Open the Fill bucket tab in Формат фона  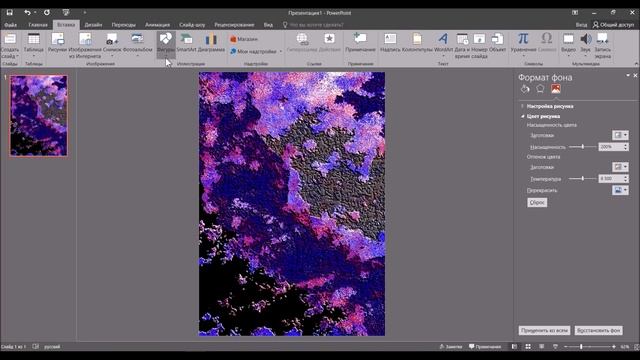[525, 89]
